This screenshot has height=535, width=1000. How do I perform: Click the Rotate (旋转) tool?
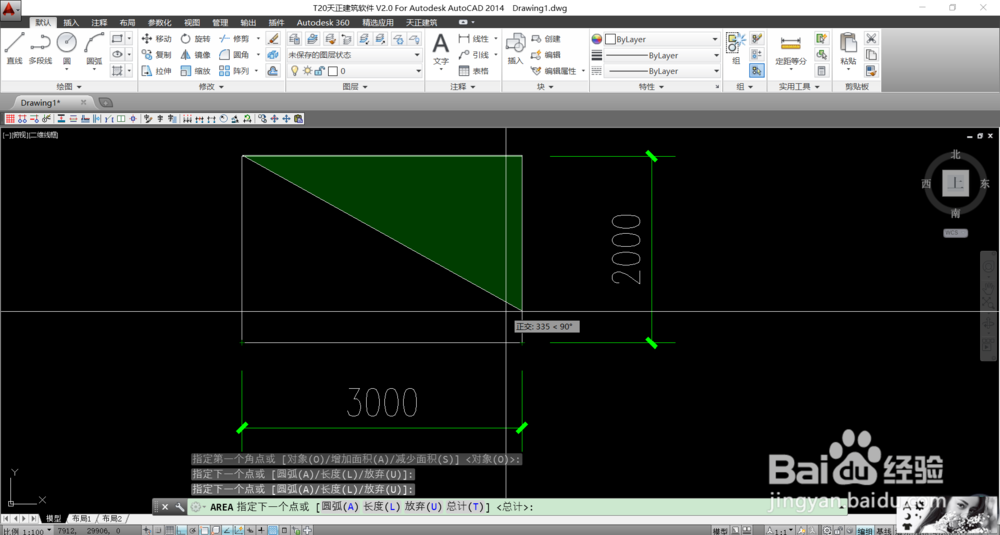pos(195,39)
